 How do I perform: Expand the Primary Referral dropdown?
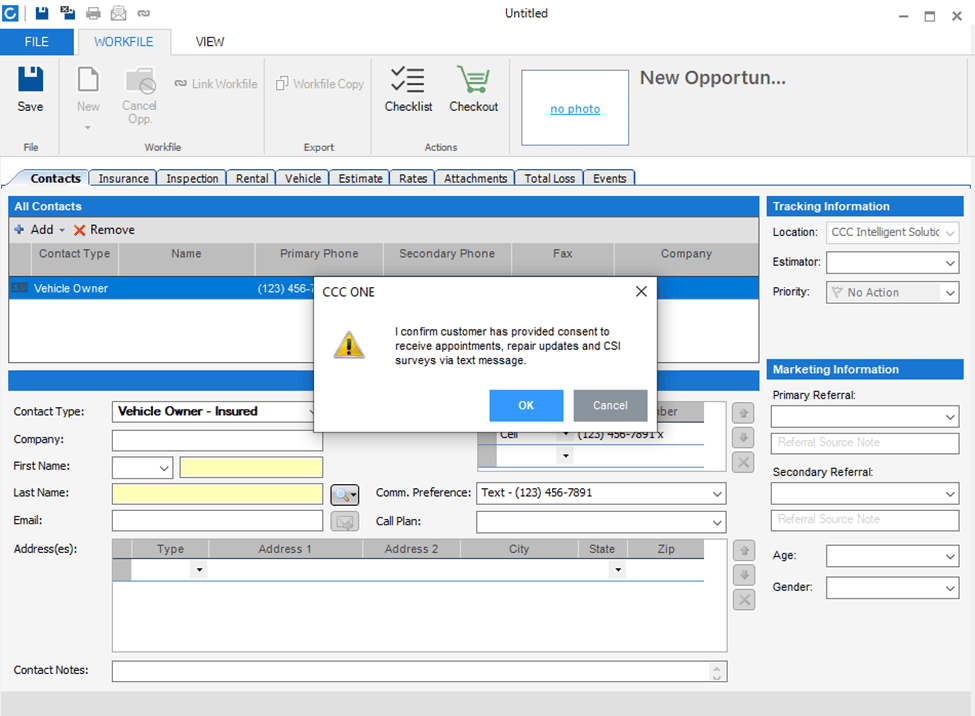click(x=950, y=416)
